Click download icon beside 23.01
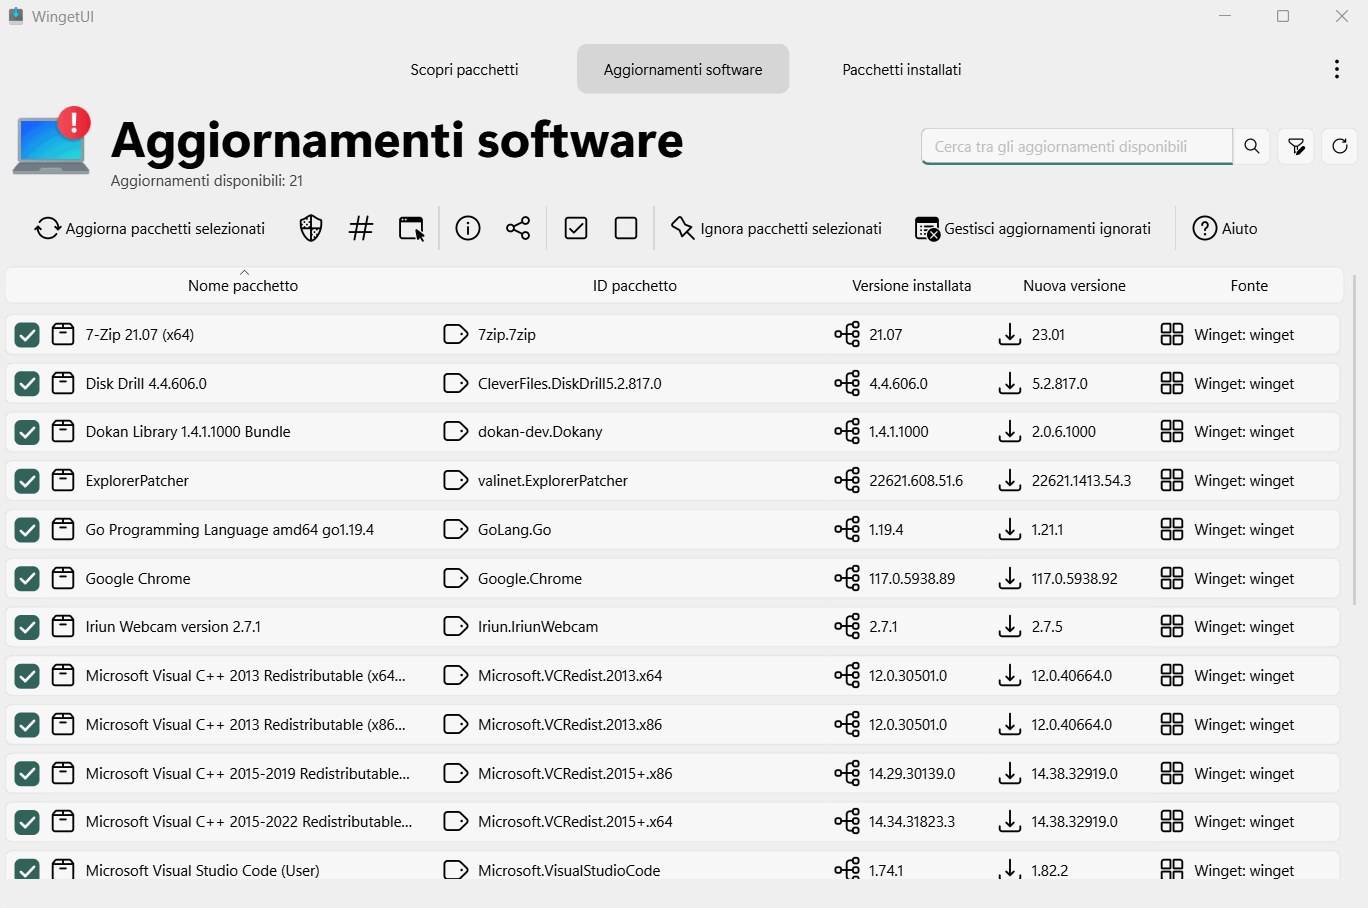The image size is (1368, 908). (1010, 334)
